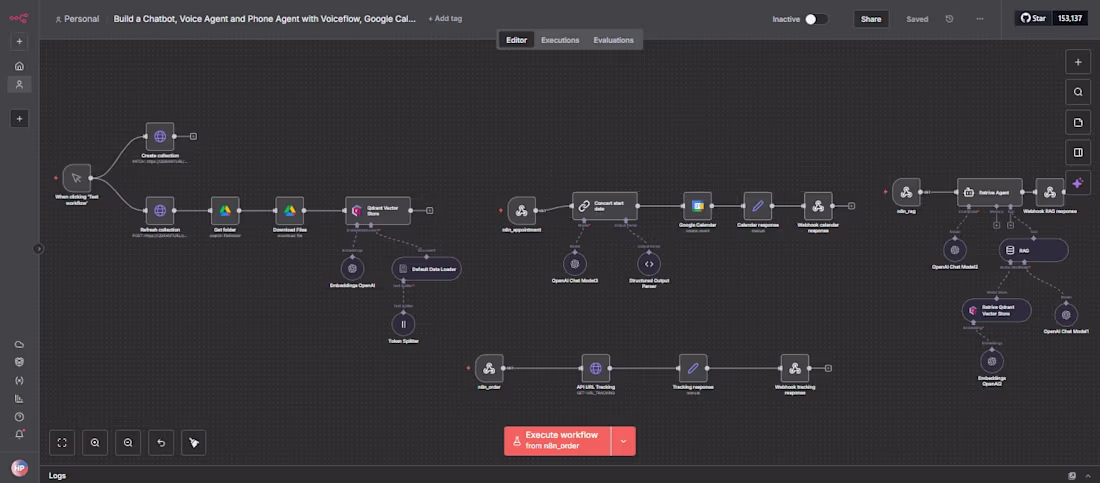Switch to the Editor tab

[516, 40]
